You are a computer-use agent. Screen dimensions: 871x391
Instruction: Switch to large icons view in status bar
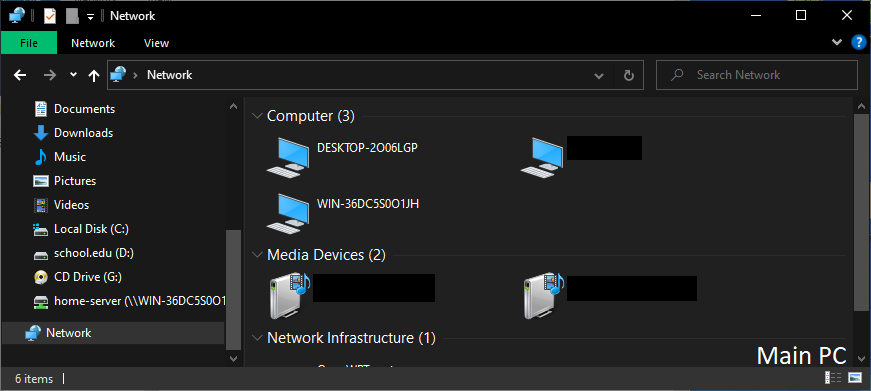[x=855, y=378]
